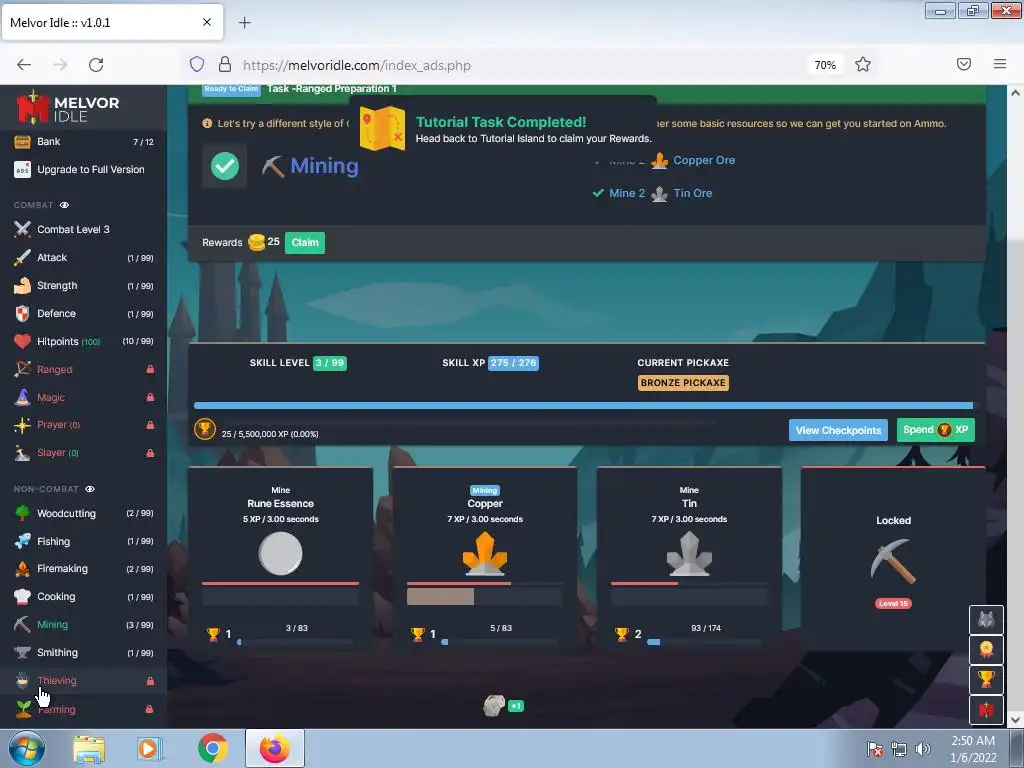Click View Checkpoints button
This screenshot has width=1024, height=768.
(x=838, y=430)
